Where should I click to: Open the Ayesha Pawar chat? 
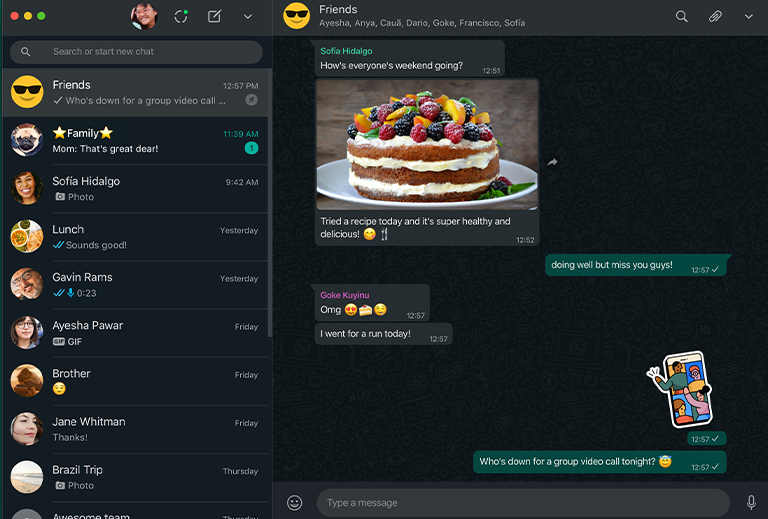pos(137,333)
